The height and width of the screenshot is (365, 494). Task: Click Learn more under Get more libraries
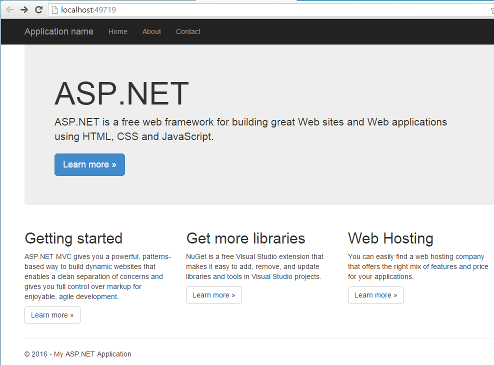tap(214, 295)
